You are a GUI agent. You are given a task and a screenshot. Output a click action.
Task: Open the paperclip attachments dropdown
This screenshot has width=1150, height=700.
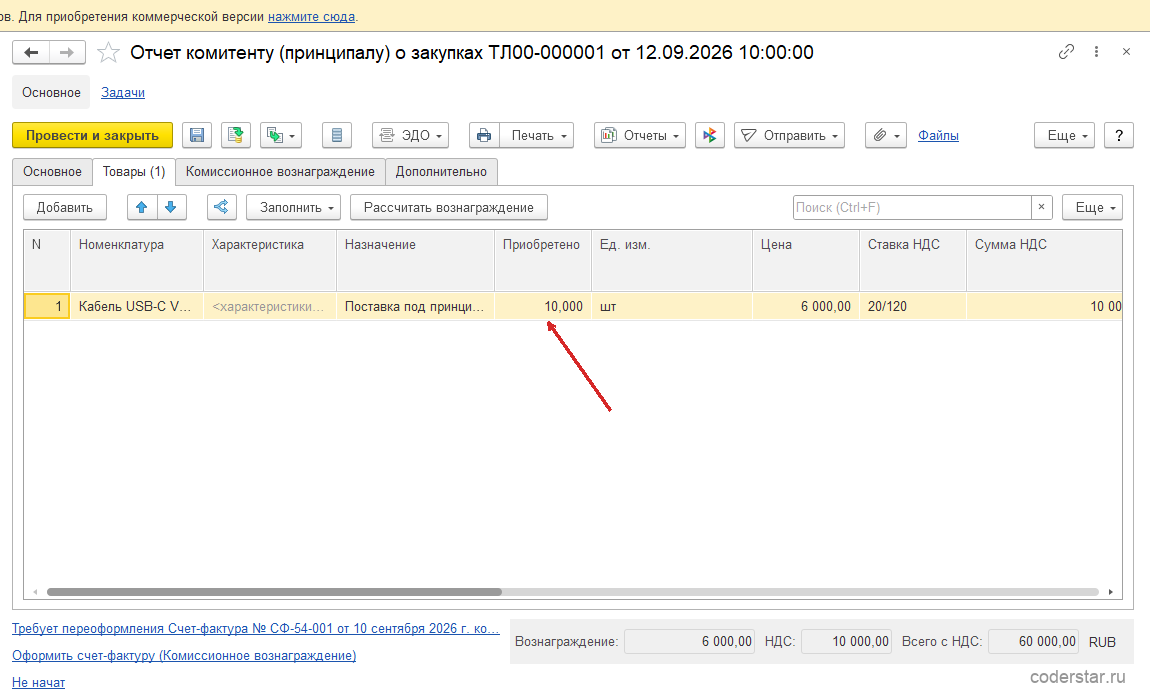coord(886,136)
